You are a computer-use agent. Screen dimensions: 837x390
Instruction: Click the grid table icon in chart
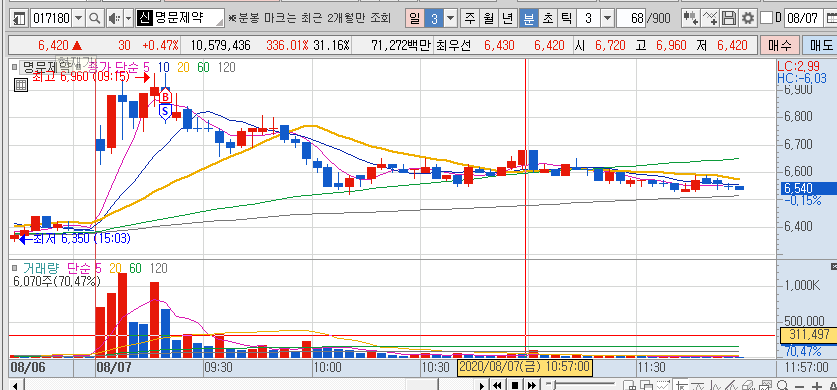point(20,85)
